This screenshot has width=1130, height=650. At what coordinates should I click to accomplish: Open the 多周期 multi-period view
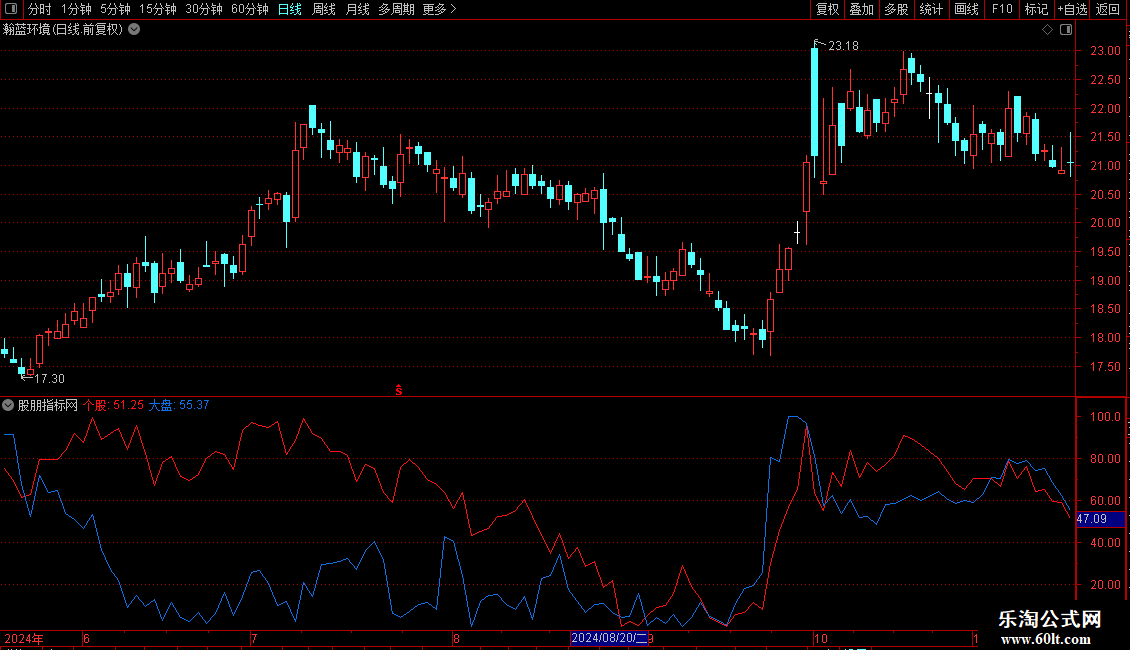click(x=396, y=9)
